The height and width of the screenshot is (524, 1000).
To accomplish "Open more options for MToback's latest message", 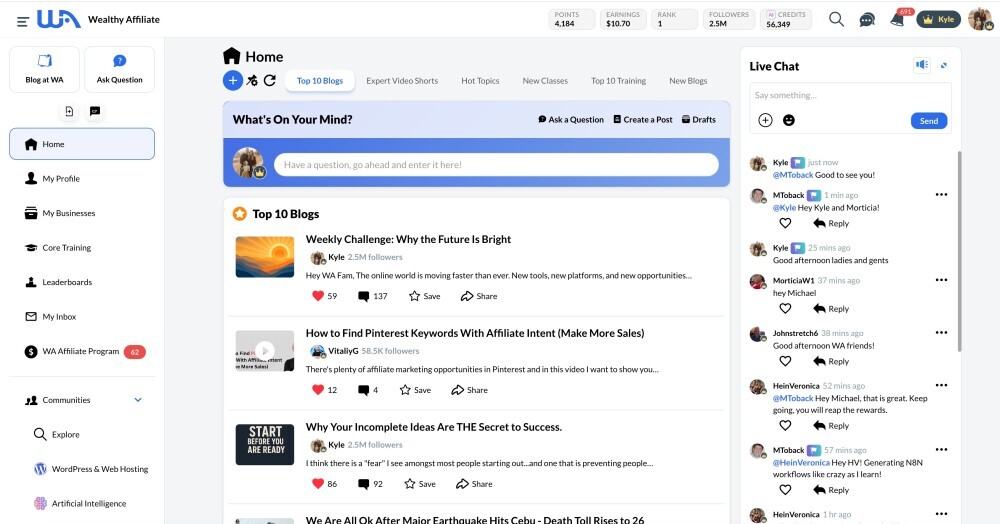I will click(x=940, y=195).
